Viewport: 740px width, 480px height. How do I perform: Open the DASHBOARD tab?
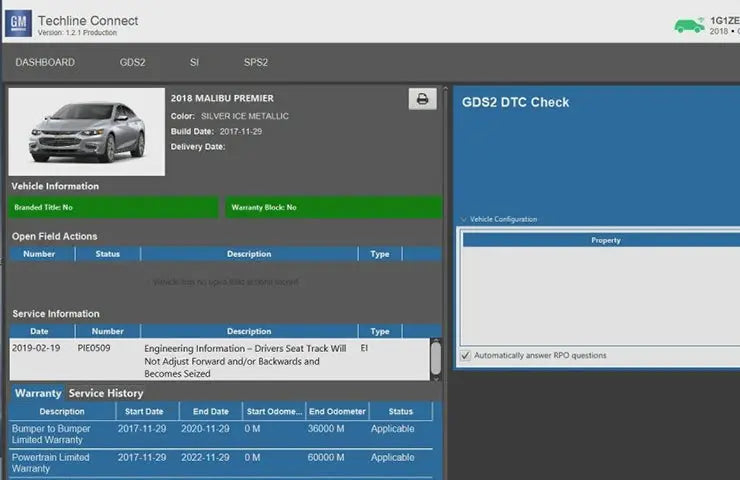point(45,62)
